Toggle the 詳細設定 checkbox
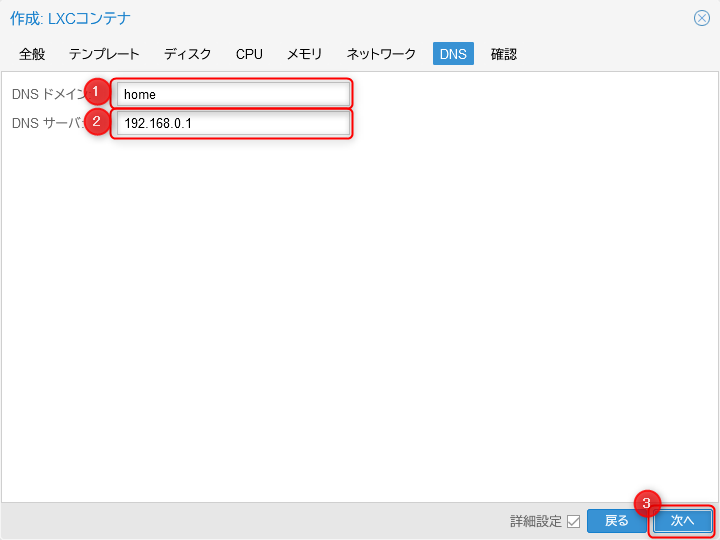 pyautogui.click(x=573, y=521)
